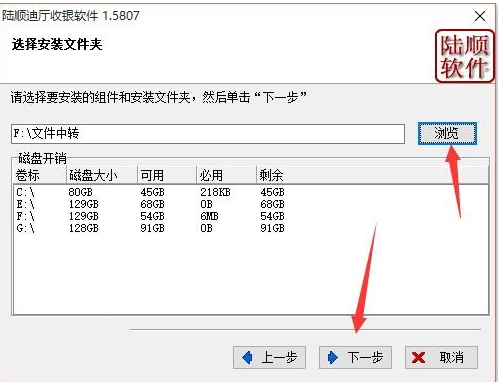Click the 68GB available cell for E:

tap(152, 204)
